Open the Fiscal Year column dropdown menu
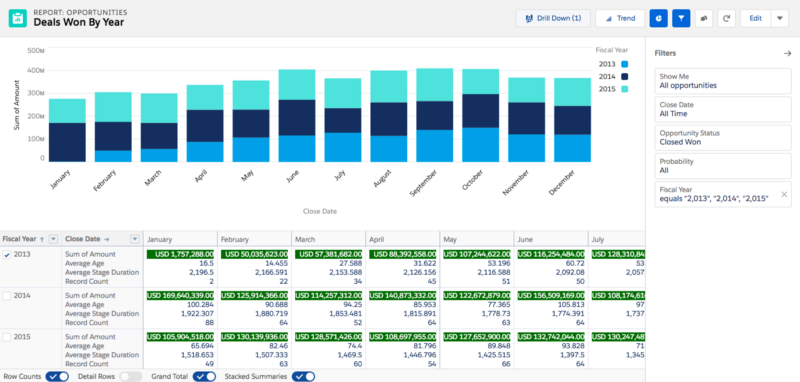Screen dimensions: 800x382 tap(53, 239)
